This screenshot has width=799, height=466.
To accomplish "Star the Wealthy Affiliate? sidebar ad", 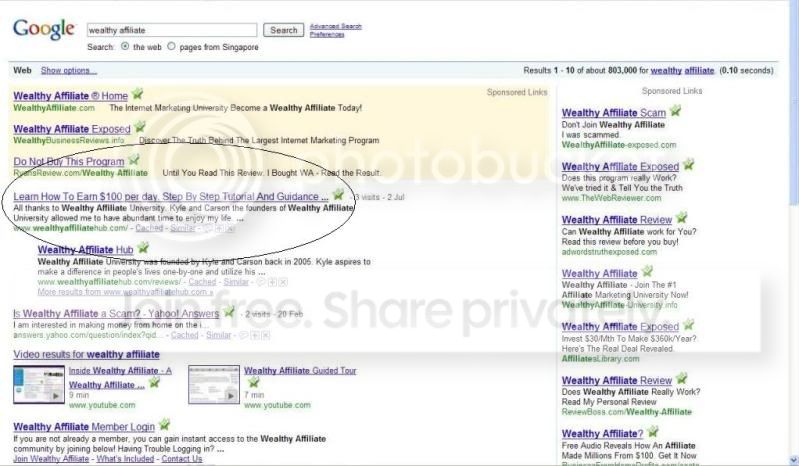I will point(653,432).
